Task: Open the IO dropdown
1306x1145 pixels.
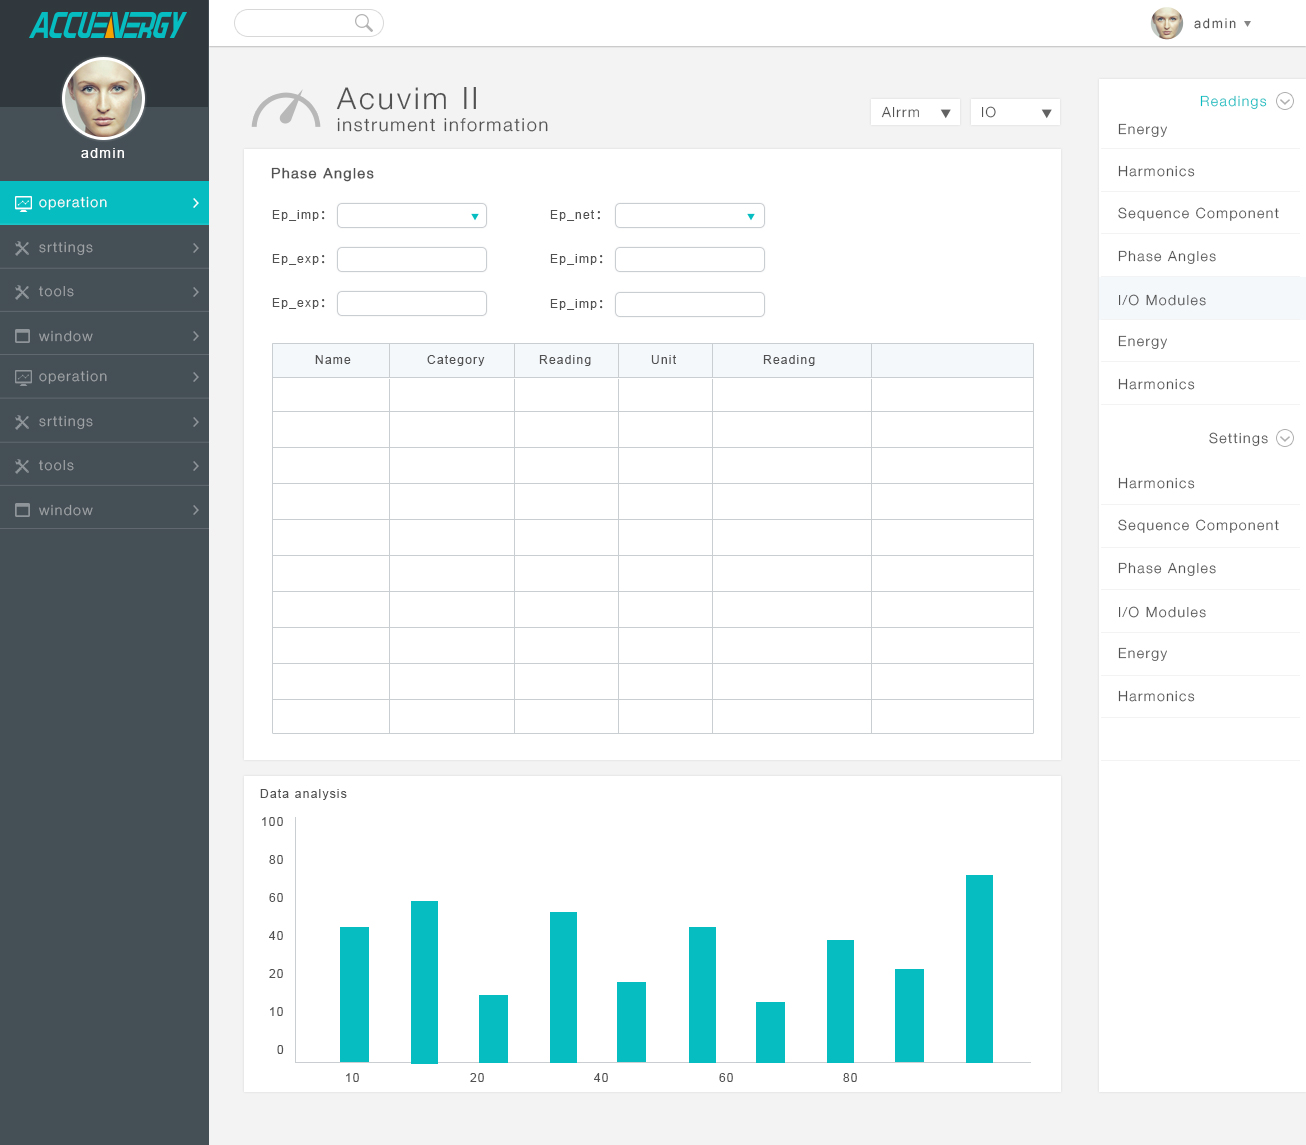Action: pyautogui.click(x=1015, y=112)
